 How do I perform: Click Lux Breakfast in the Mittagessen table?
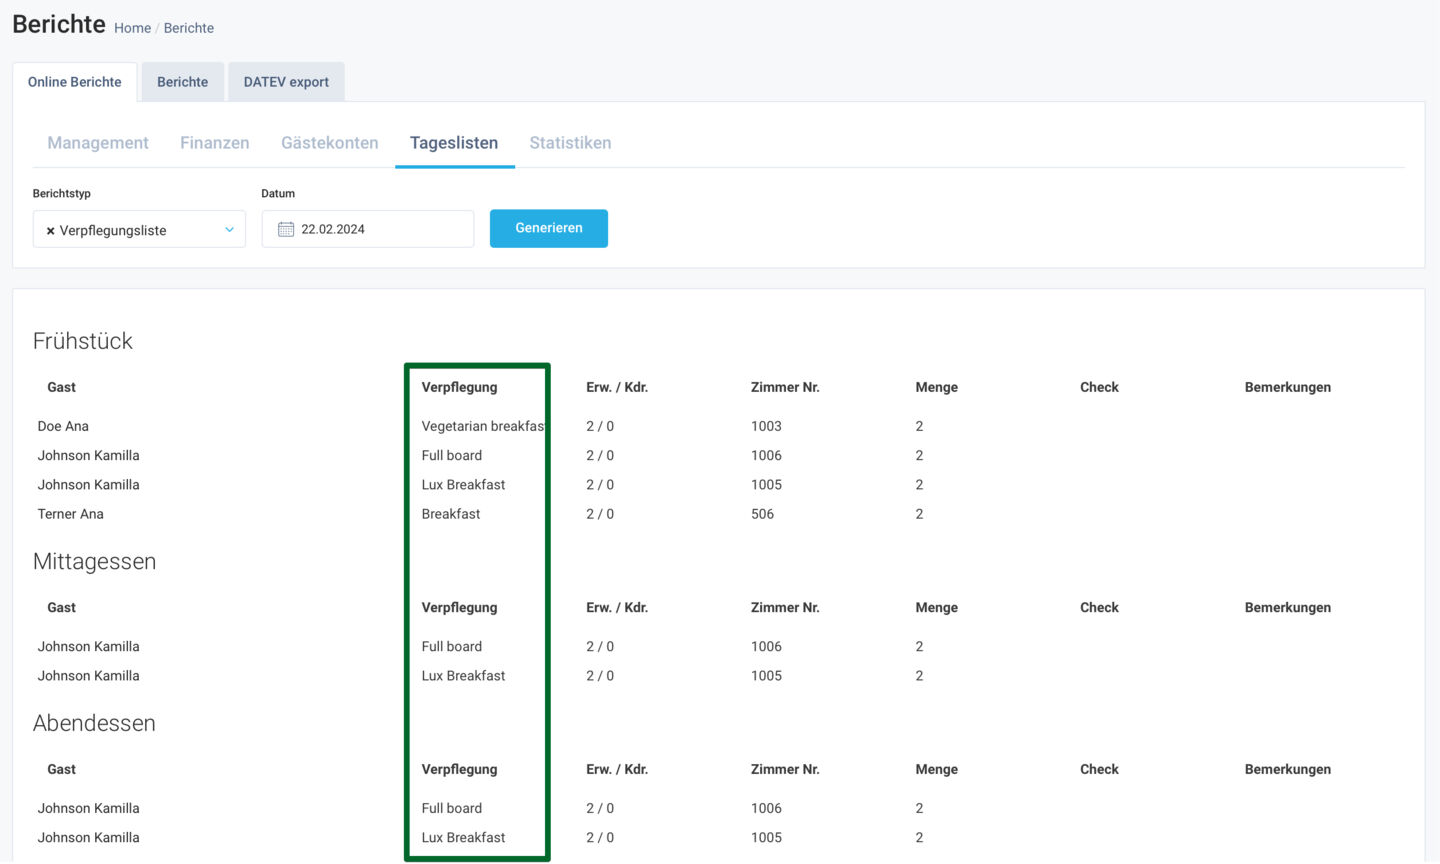[x=463, y=676]
